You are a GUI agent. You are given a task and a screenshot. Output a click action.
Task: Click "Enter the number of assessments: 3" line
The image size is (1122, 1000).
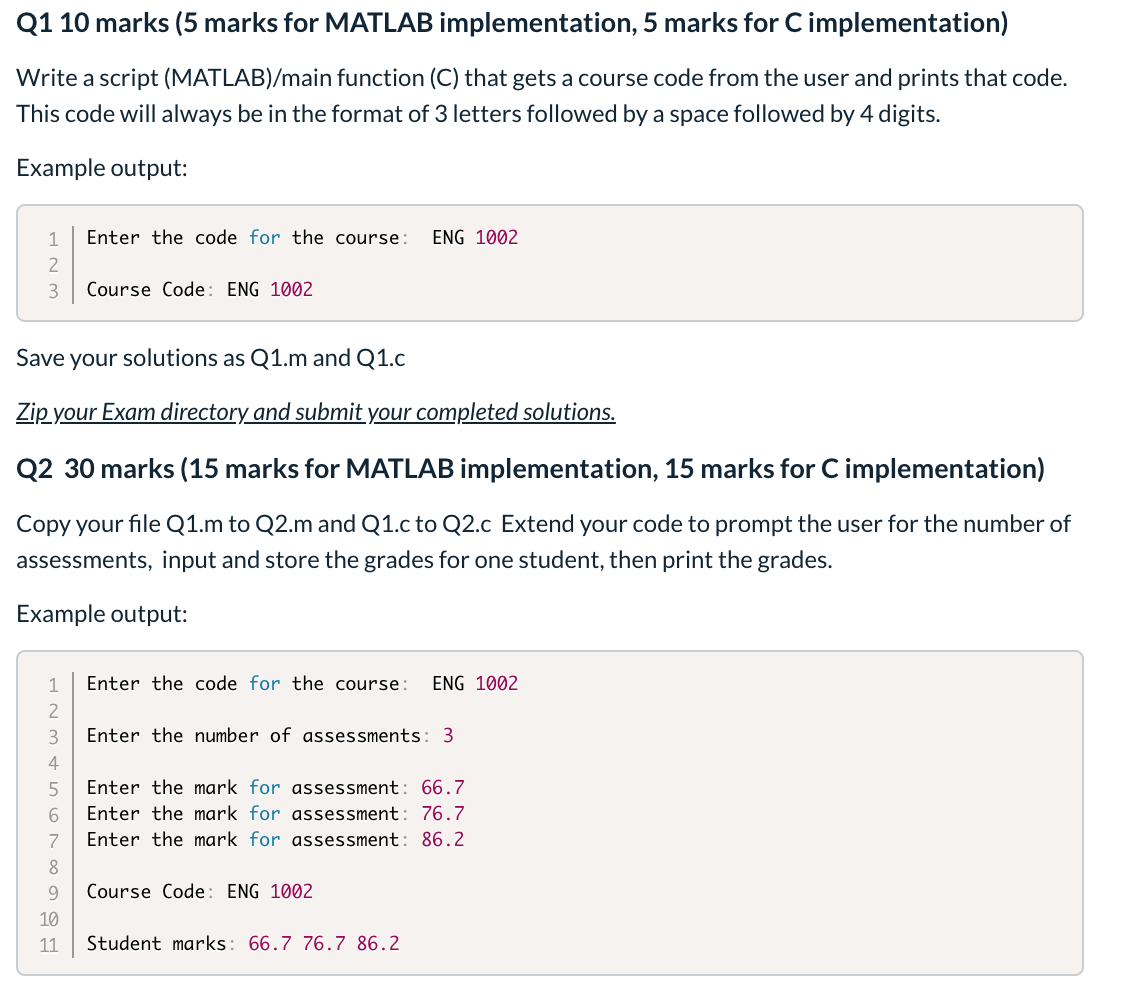point(264,735)
